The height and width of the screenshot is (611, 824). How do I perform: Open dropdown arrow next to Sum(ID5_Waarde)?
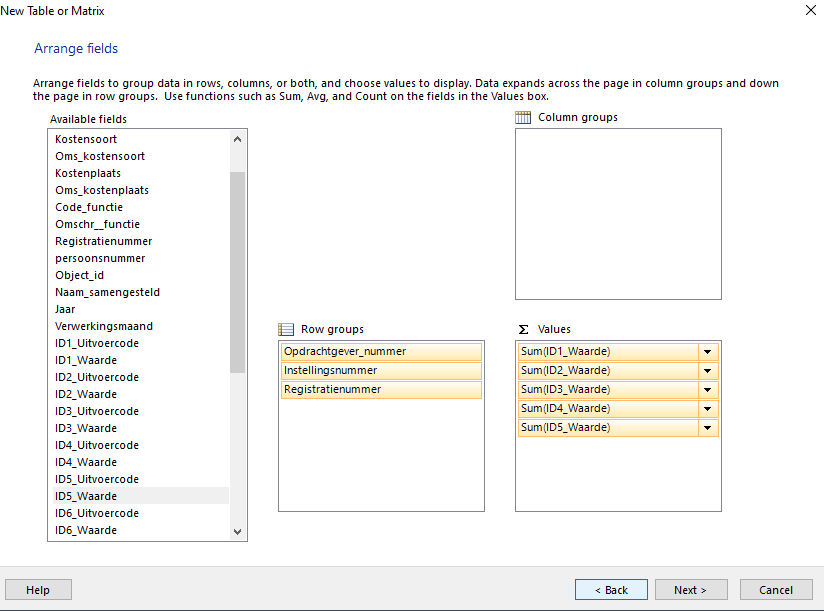708,428
